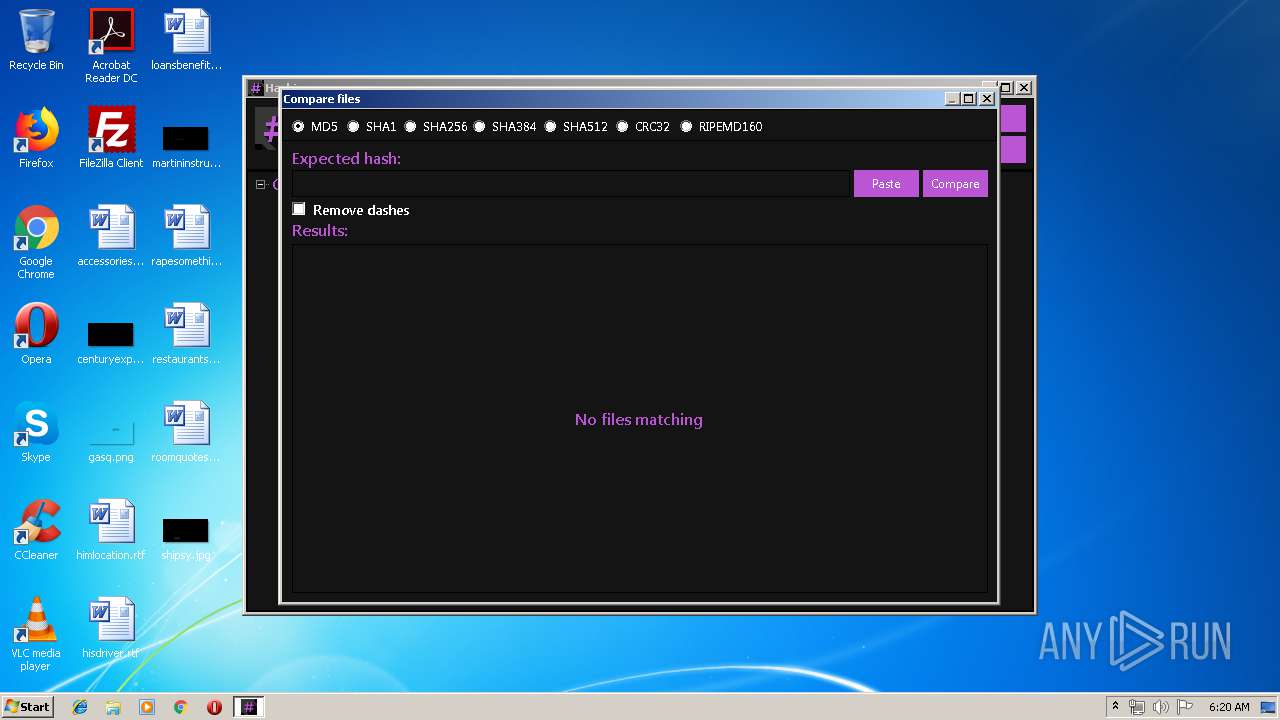Switch to Hasher app in taskbar

pyautogui.click(x=249, y=707)
